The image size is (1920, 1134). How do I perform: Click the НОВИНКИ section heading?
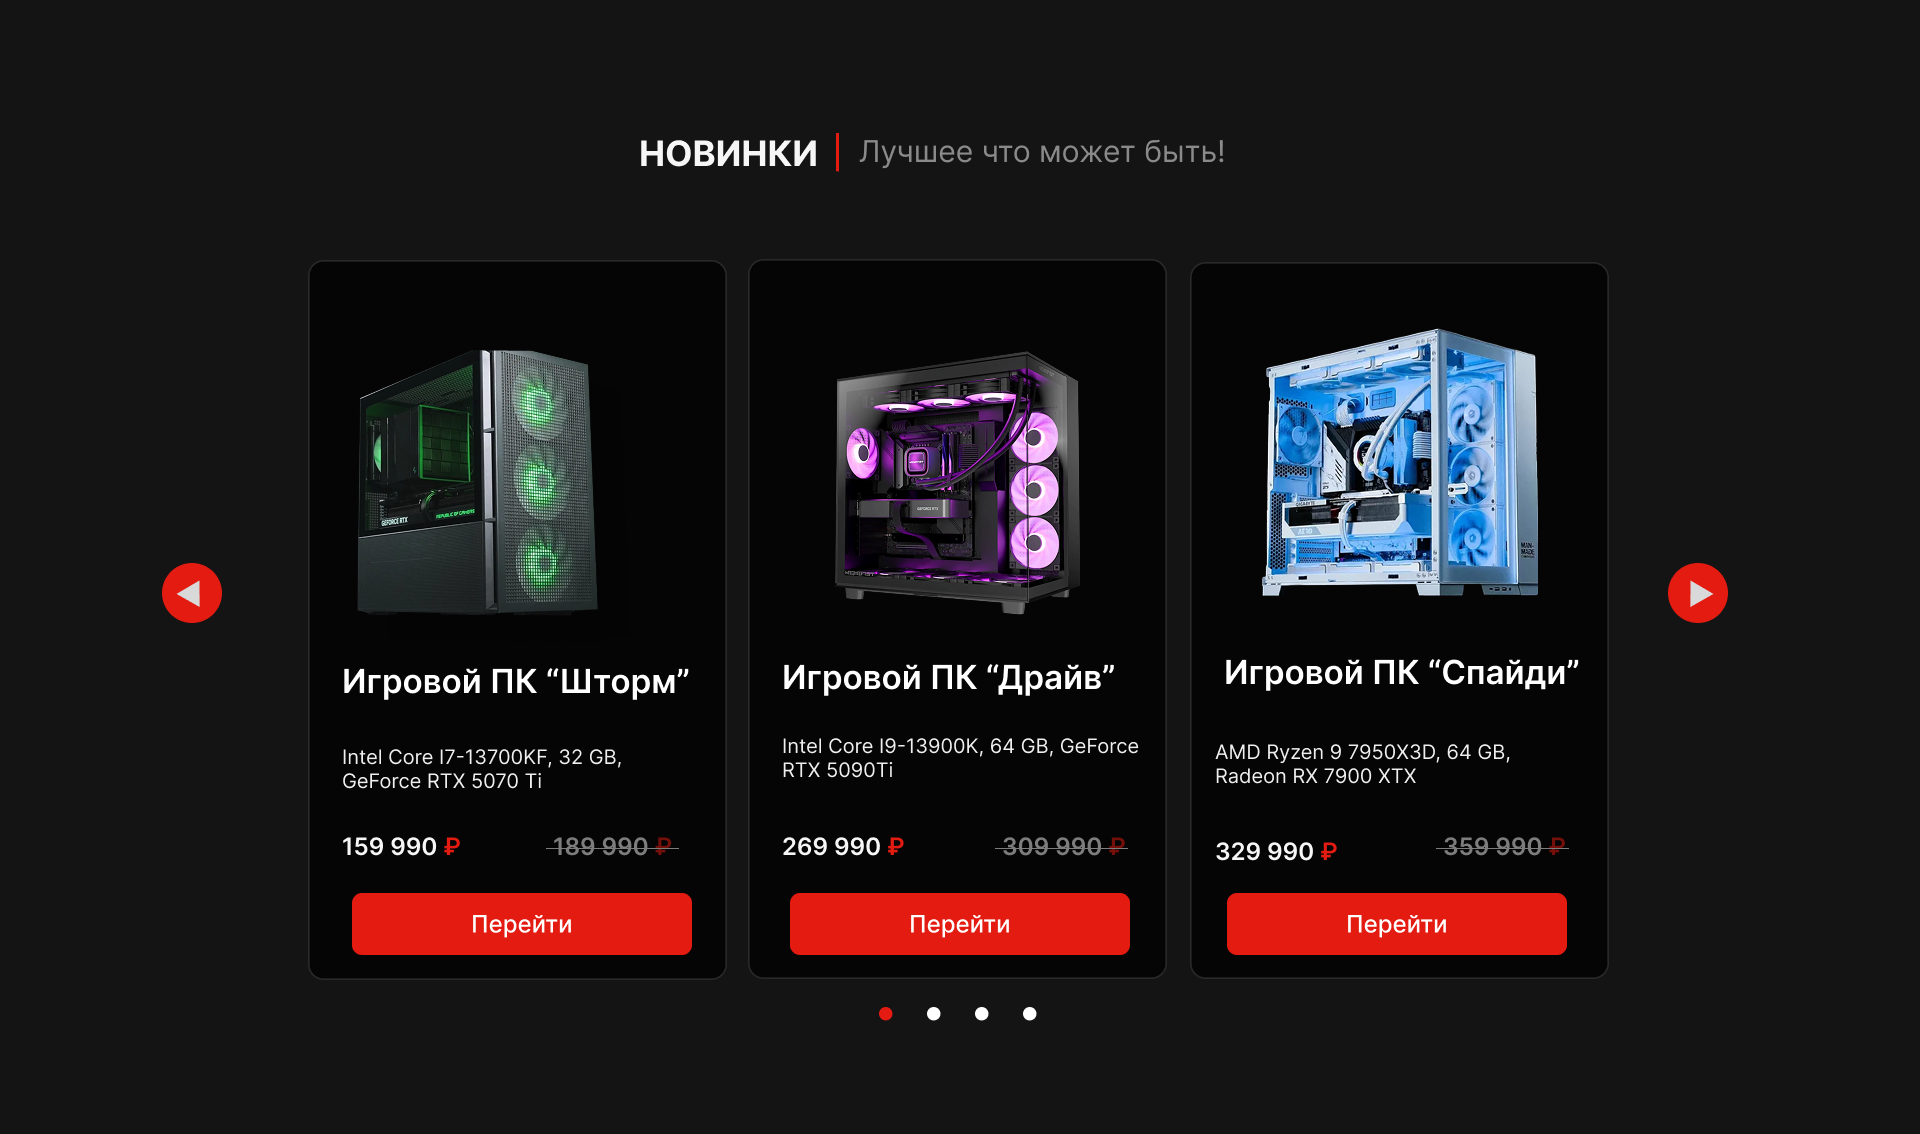[728, 153]
